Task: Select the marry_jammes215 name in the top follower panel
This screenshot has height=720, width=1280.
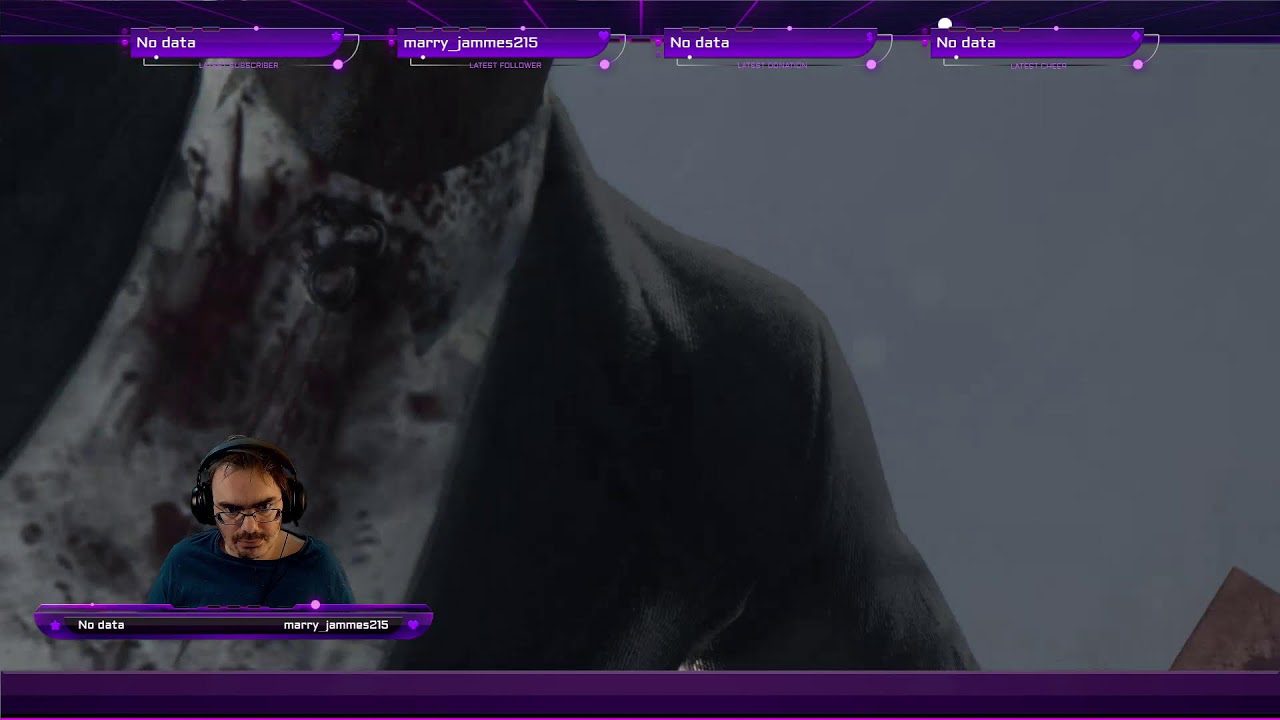Action: [470, 42]
